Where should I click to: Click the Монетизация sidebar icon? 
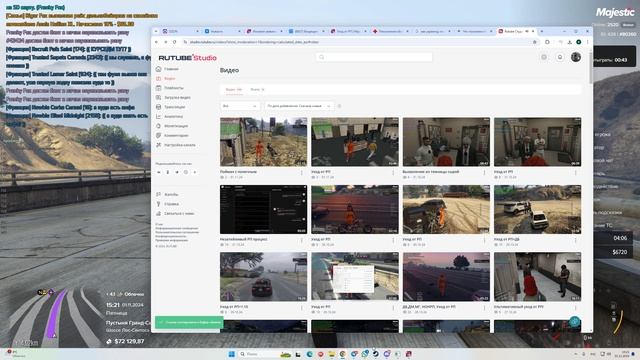[x=159, y=126]
